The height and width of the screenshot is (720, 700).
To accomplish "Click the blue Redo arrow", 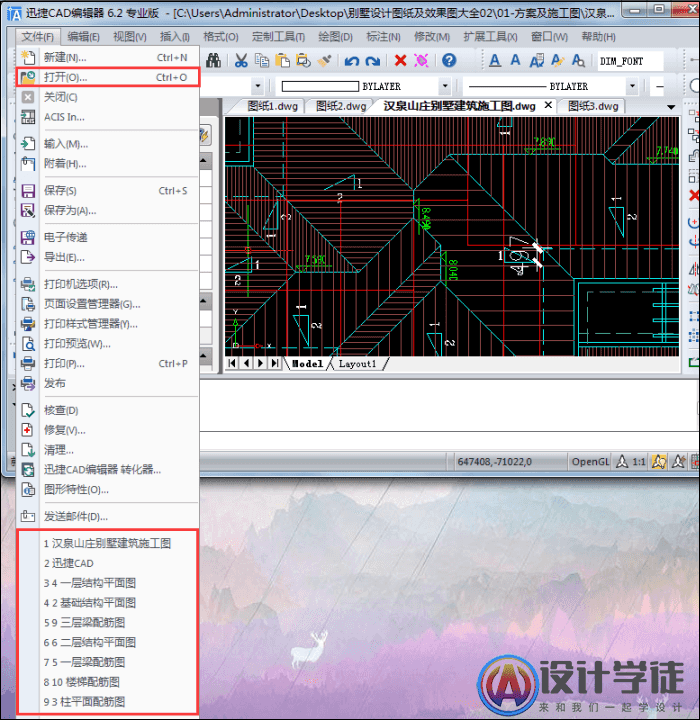I will point(373,61).
